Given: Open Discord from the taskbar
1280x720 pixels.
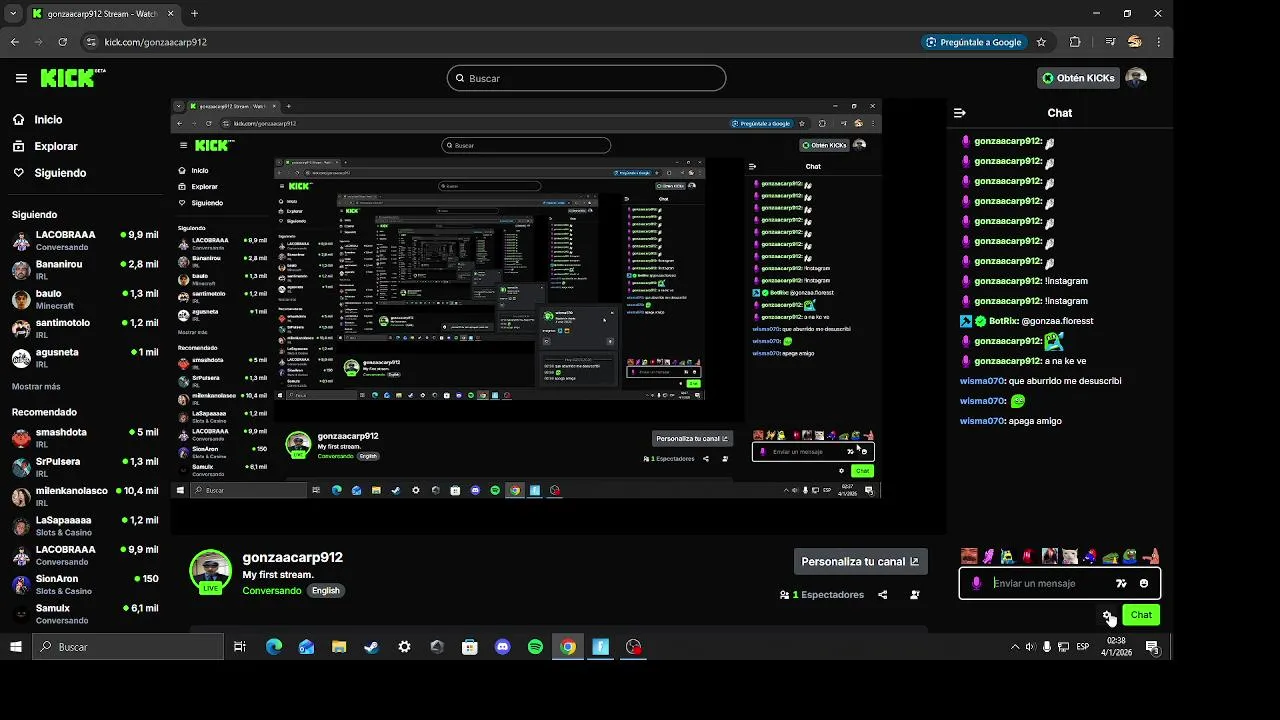Looking at the screenshot, I should tap(502, 647).
